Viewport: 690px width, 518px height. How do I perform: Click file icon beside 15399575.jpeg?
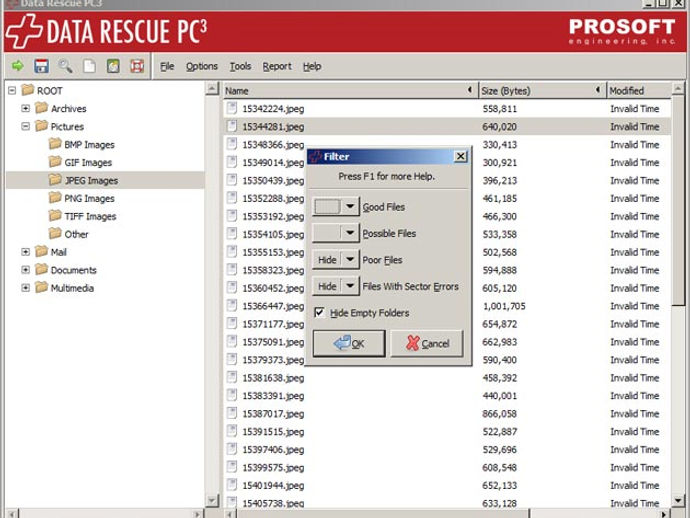pos(231,467)
